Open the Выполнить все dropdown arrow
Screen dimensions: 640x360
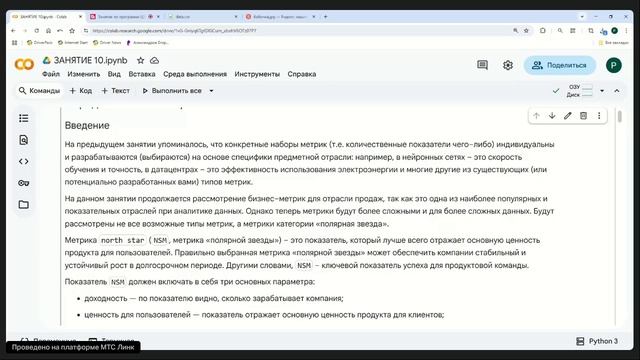(x=211, y=91)
